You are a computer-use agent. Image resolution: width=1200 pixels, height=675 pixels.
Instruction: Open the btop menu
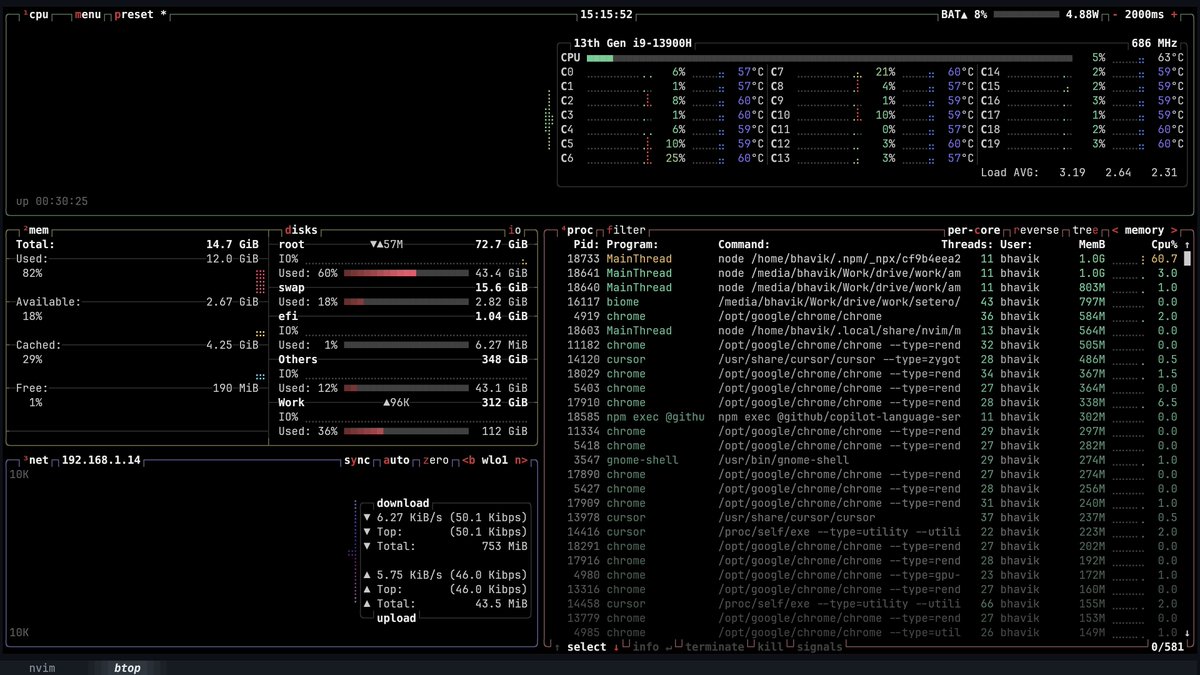tap(88, 15)
